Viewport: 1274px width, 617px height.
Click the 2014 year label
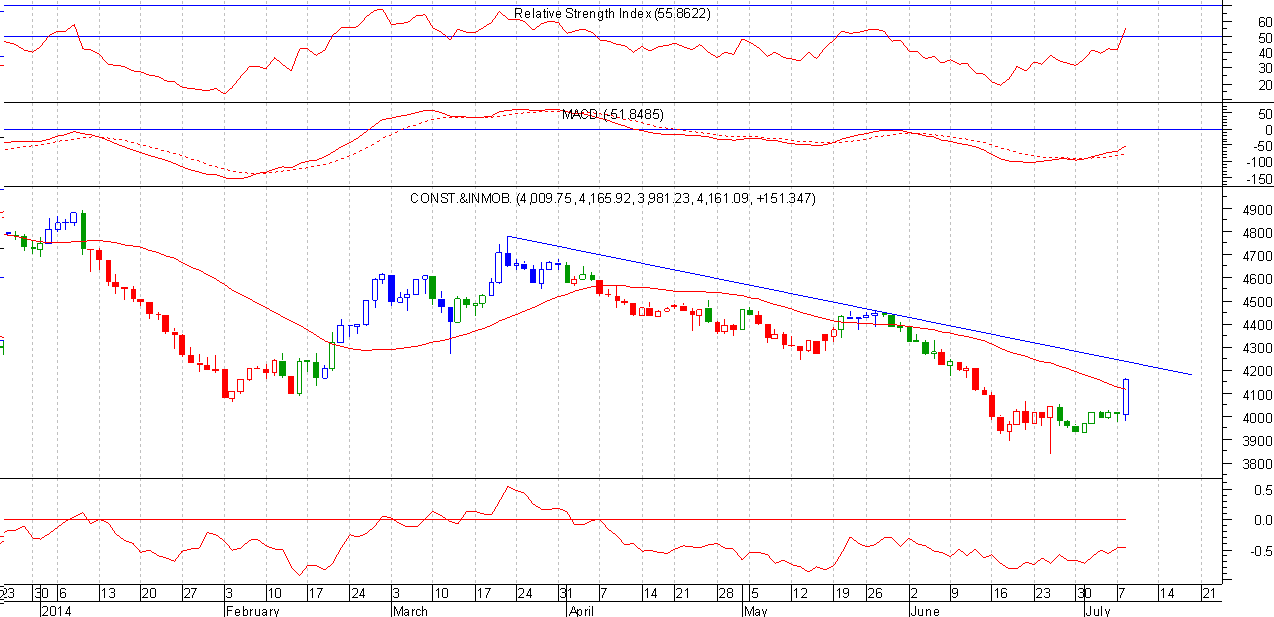point(55,610)
